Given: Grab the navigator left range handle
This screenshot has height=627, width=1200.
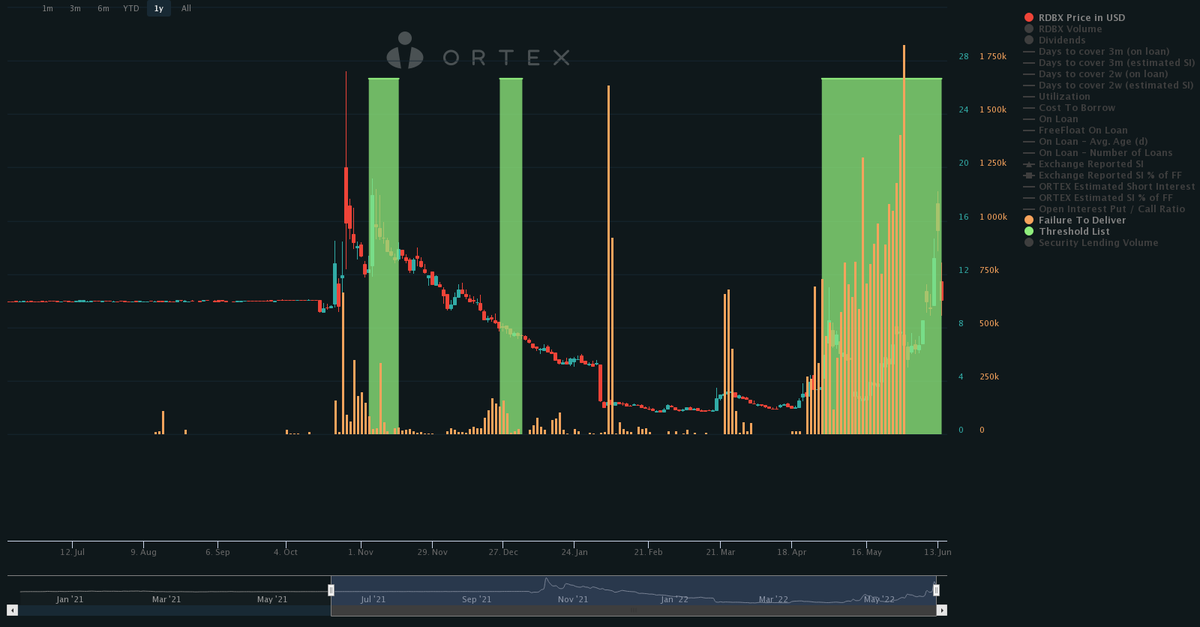Looking at the screenshot, I should click(x=331, y=590).
